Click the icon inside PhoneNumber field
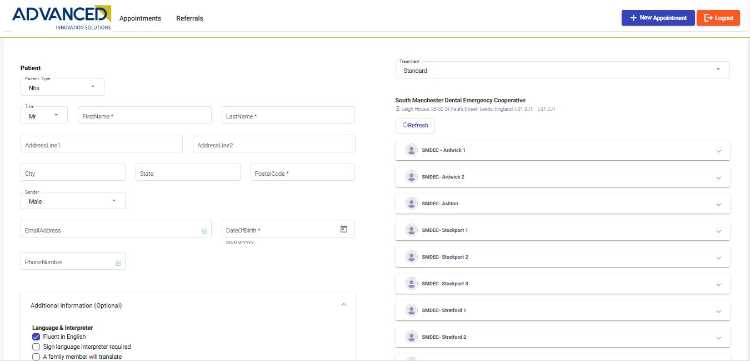 pos(118,263)
